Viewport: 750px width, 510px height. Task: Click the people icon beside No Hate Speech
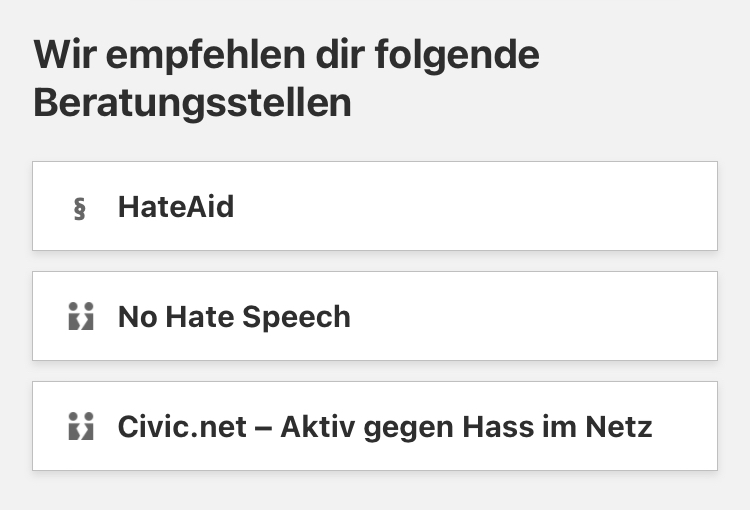click(x=80, y=317)
